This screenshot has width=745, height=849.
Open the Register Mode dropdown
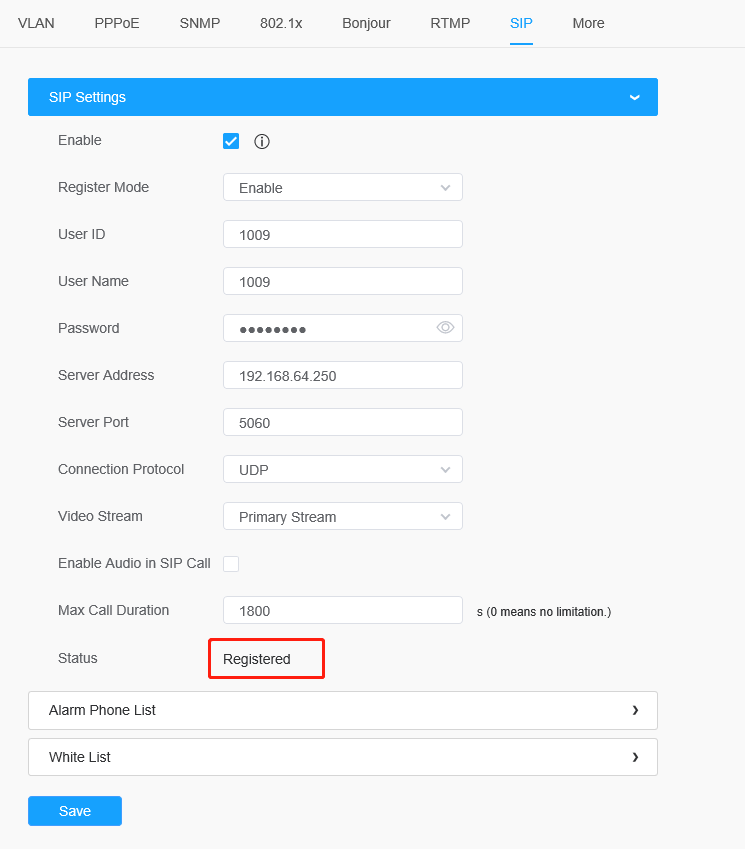[x=343, y=187]
